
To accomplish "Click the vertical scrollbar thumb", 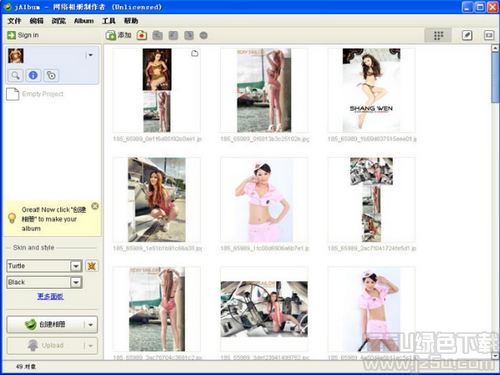I will point(495,78).
